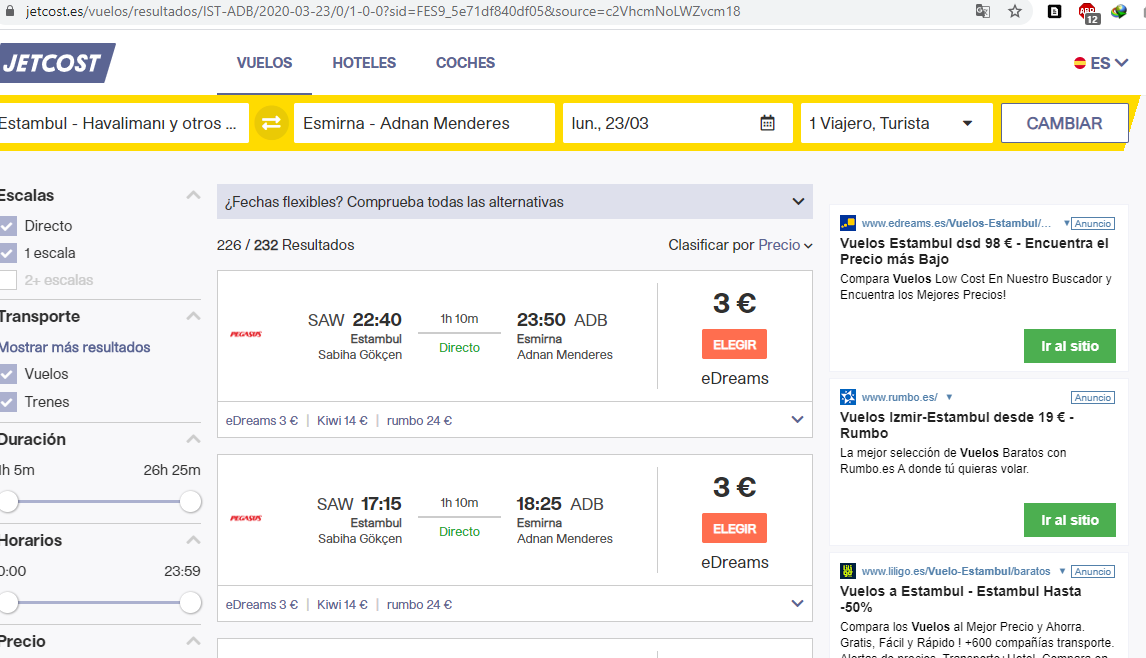This screenshot has width=1146, height=658.
Task: Toggle the 1 escala checkbox
Action: coord(8,253)
